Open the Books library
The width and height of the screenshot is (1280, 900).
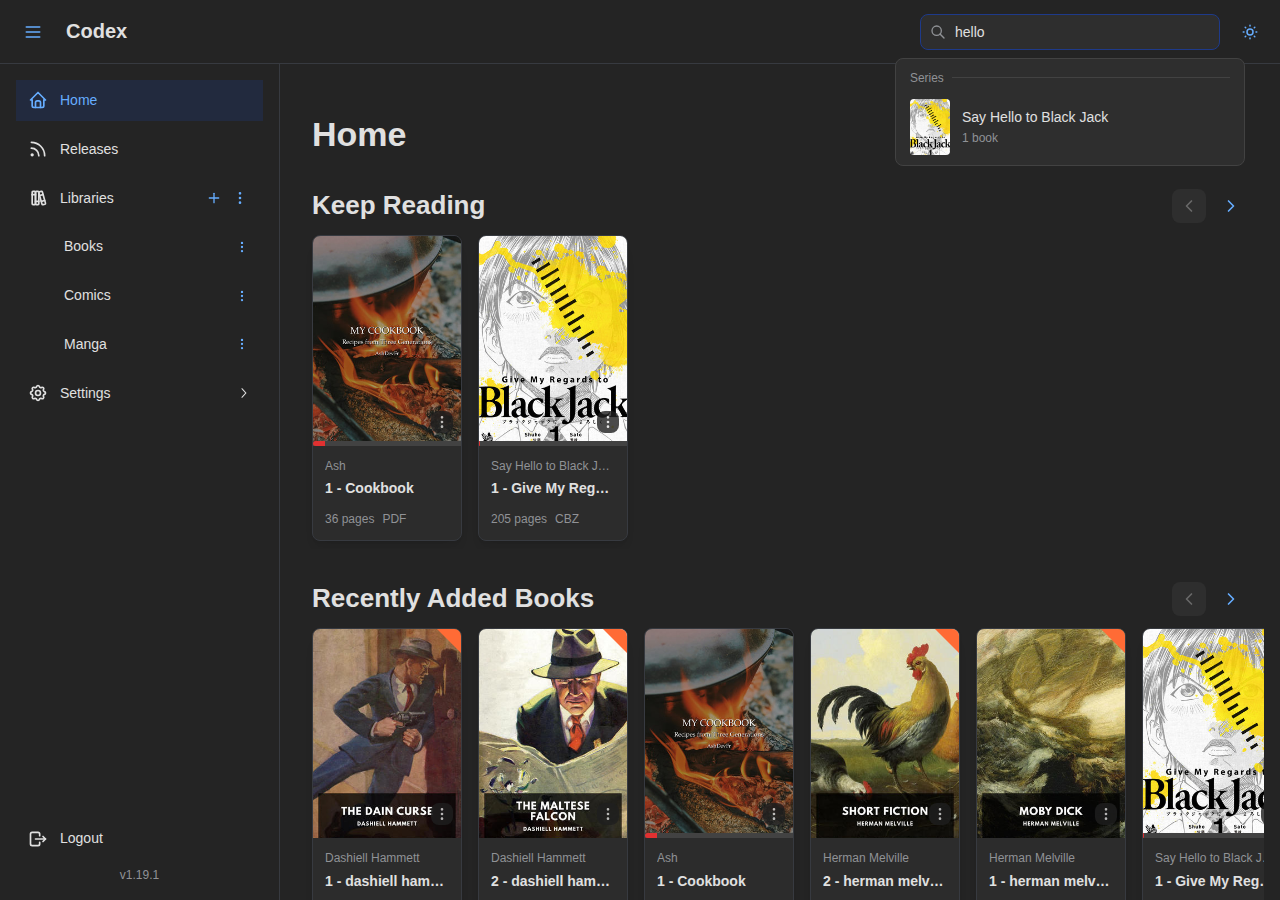(83, 246)
